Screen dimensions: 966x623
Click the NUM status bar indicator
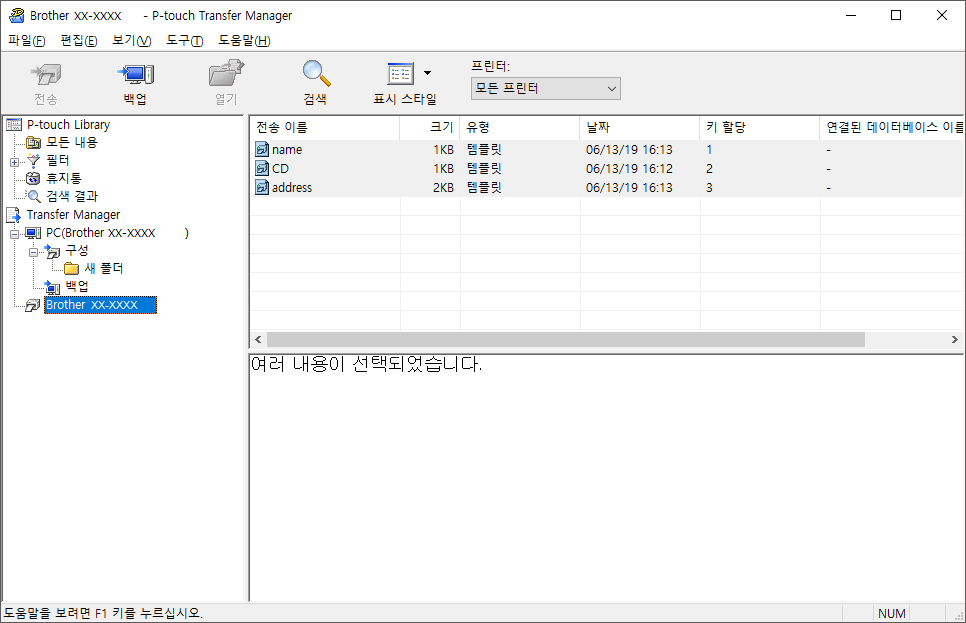coord(891,613)
